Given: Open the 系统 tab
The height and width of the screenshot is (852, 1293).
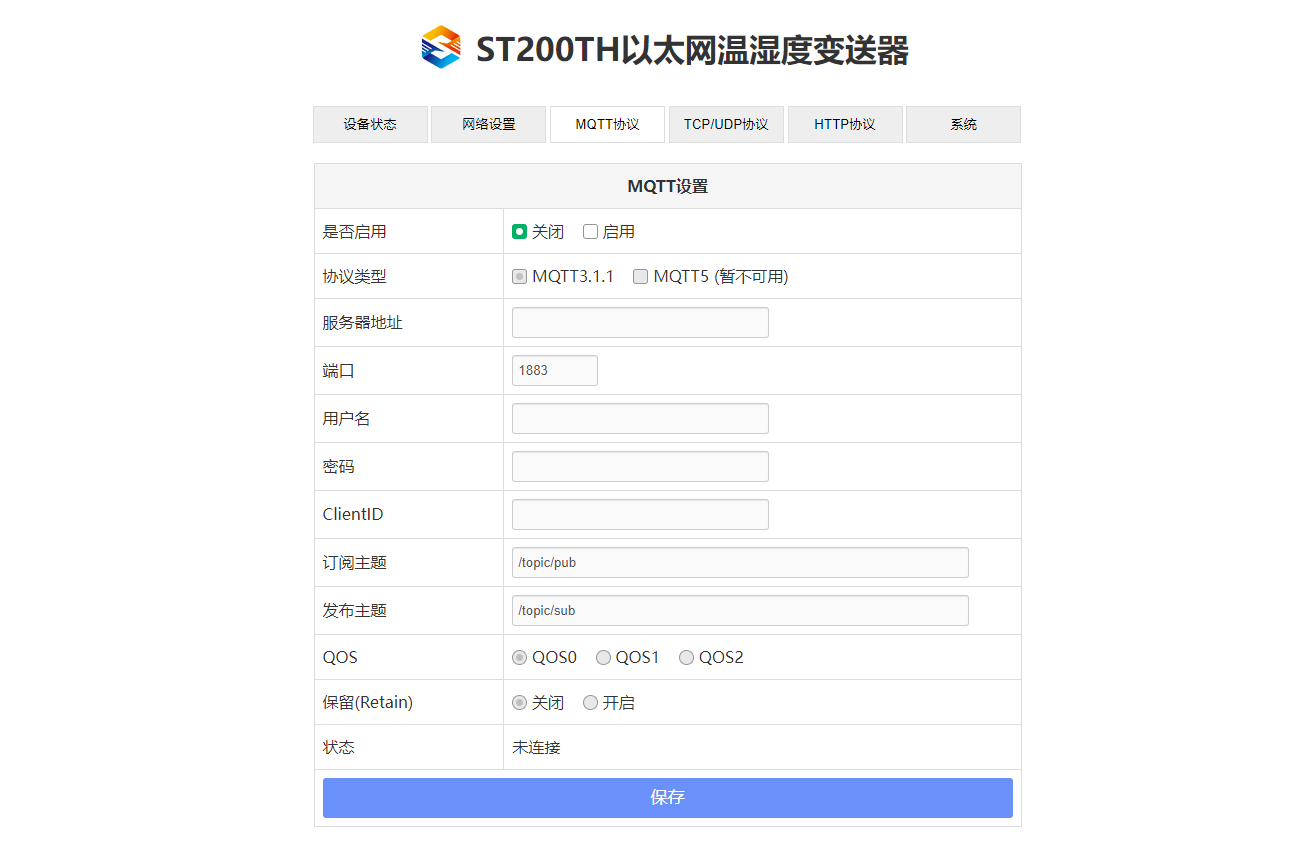Looking at the screenshot, I should coord(963,125).
